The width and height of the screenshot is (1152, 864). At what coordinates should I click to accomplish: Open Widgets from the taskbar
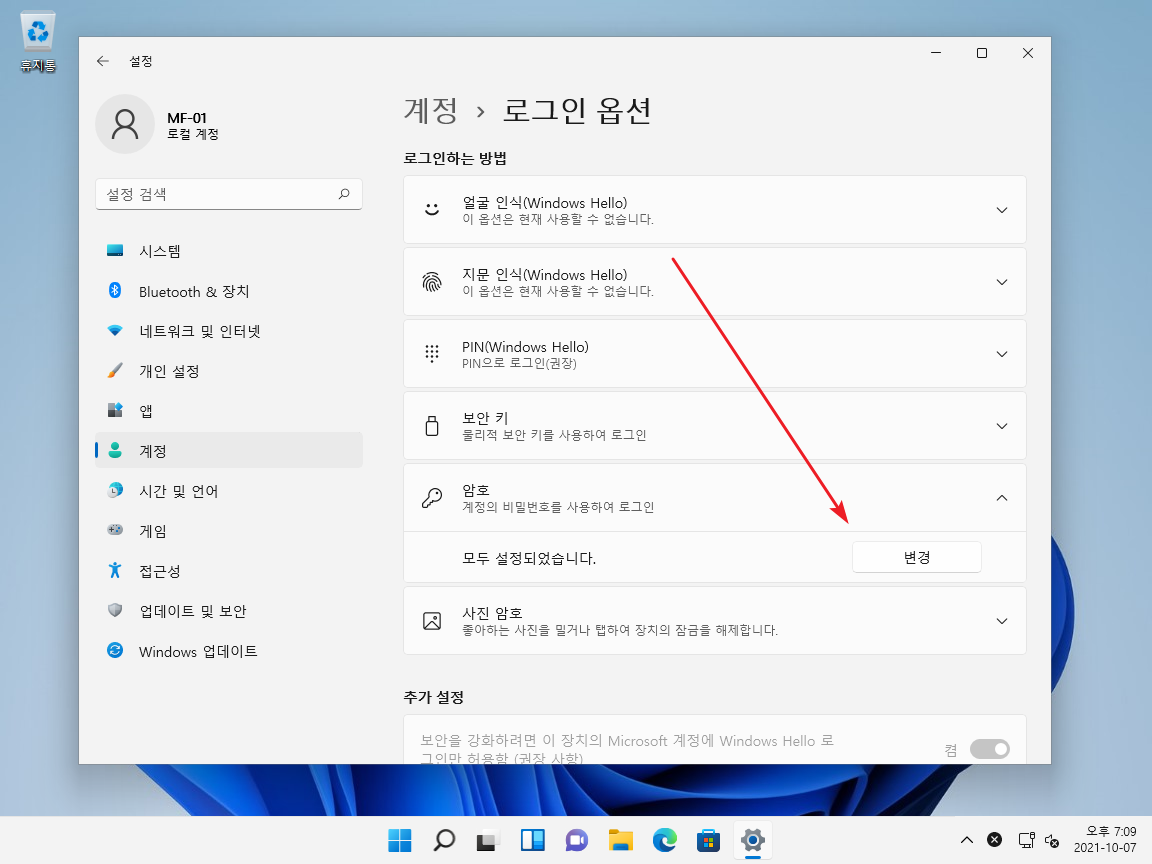click(532, 840)
